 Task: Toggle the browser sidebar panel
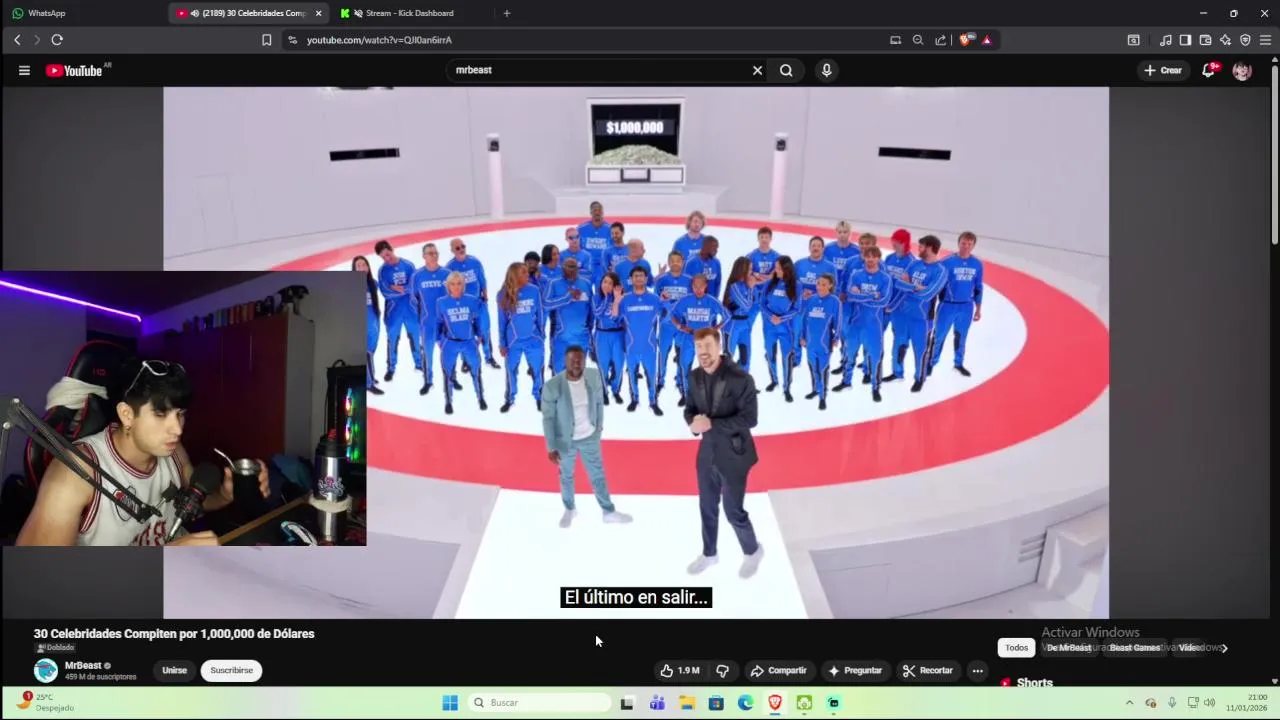(x=1185, y=40)
